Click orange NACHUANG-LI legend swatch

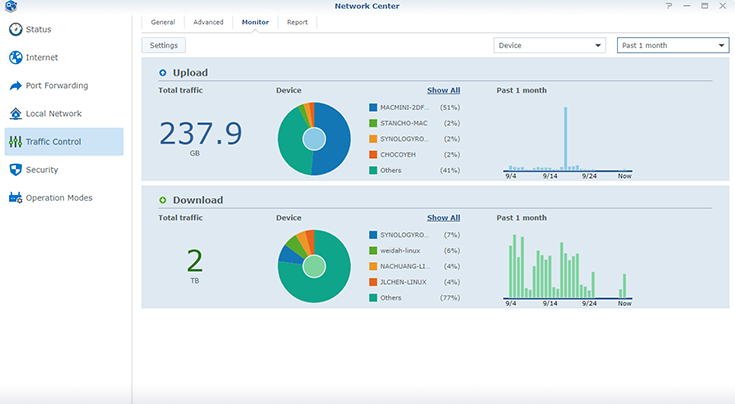click(x=373, y=266)
